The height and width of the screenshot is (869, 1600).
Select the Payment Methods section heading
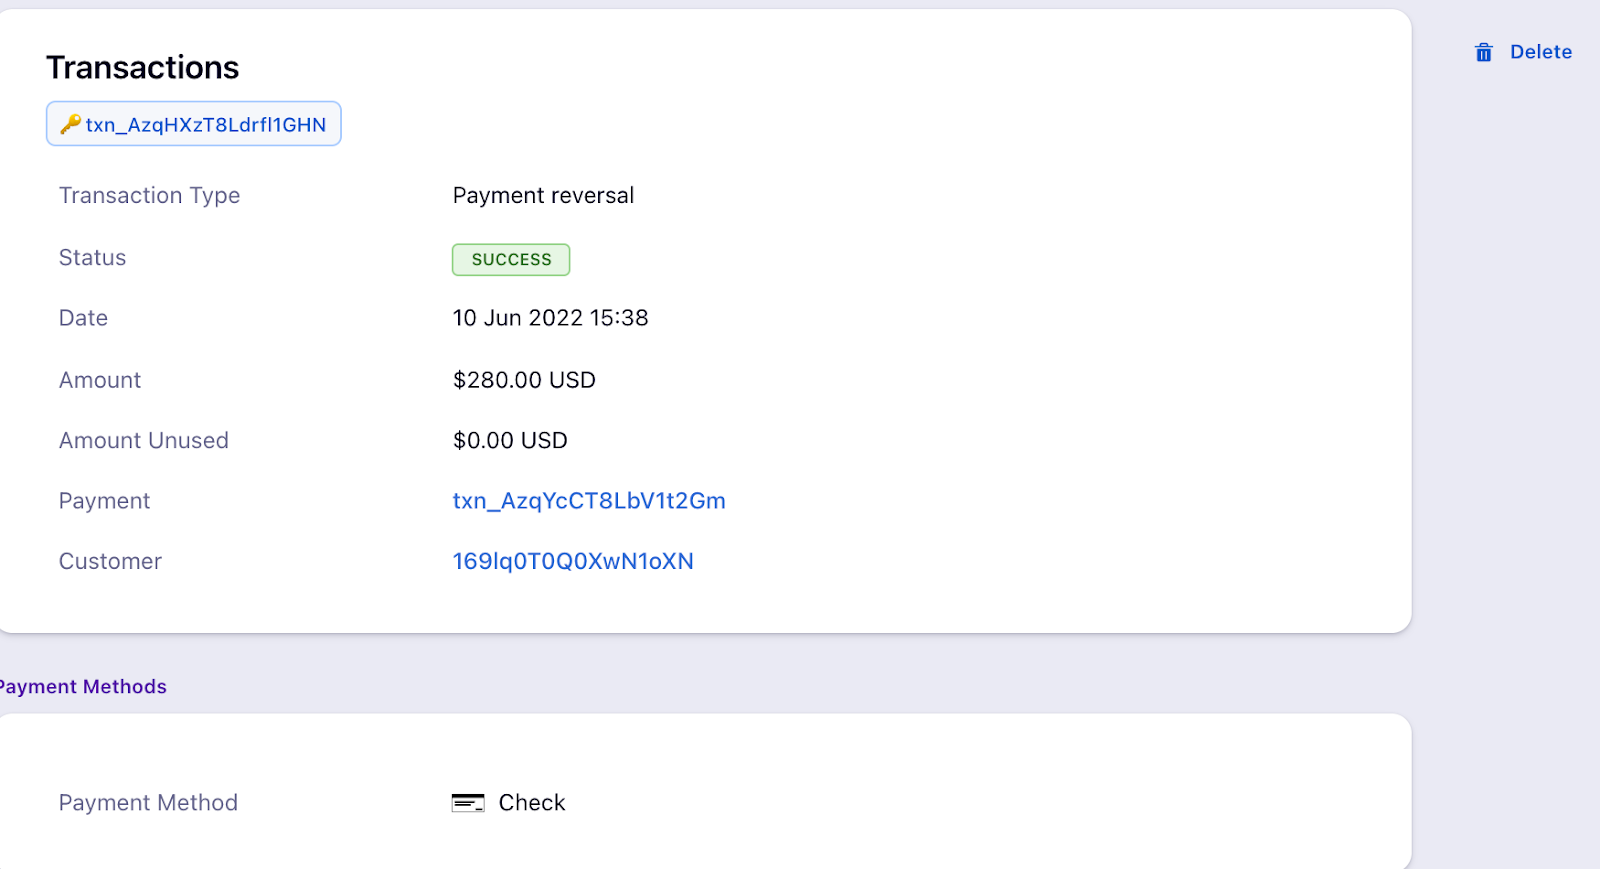click(x=84, y=687)
